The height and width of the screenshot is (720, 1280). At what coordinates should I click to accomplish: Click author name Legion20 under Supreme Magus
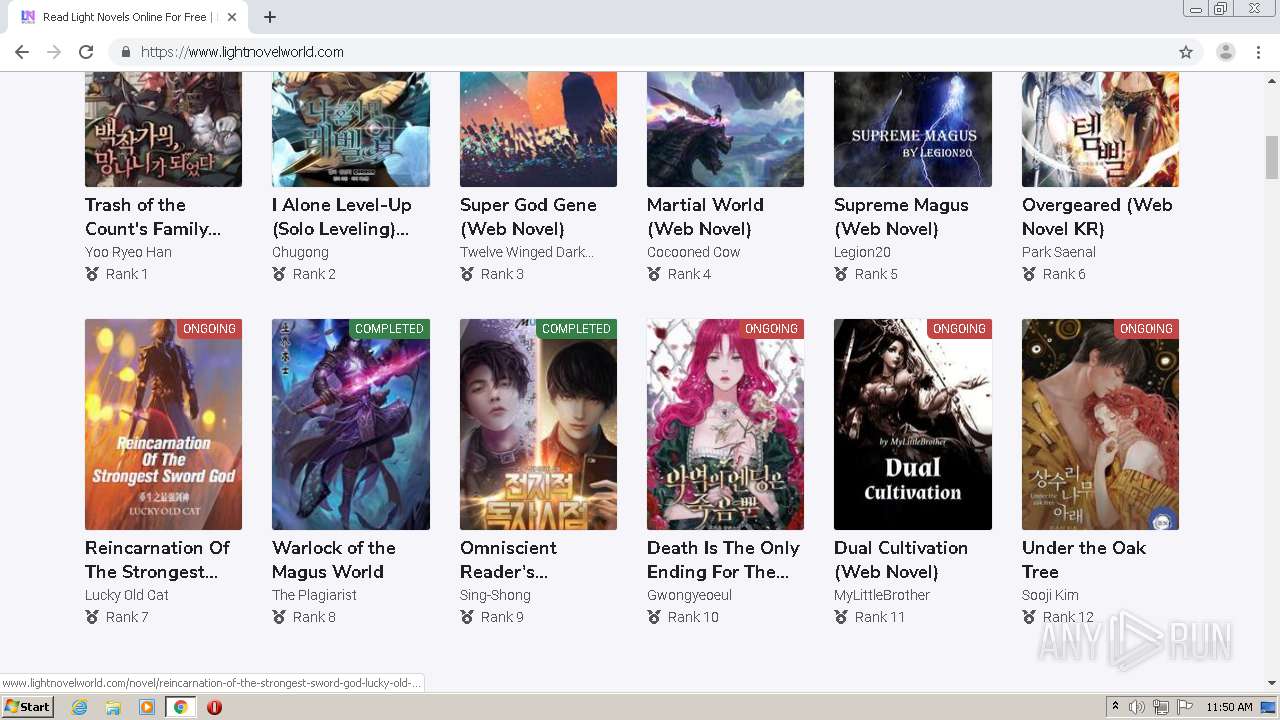click(862, 252)
